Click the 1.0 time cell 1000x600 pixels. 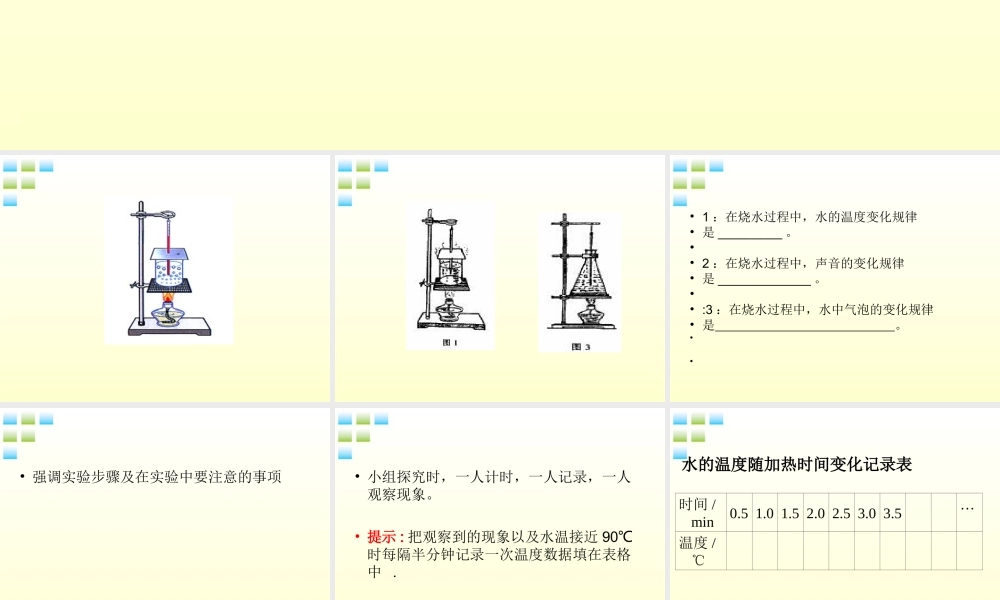[x=765, y=512]
